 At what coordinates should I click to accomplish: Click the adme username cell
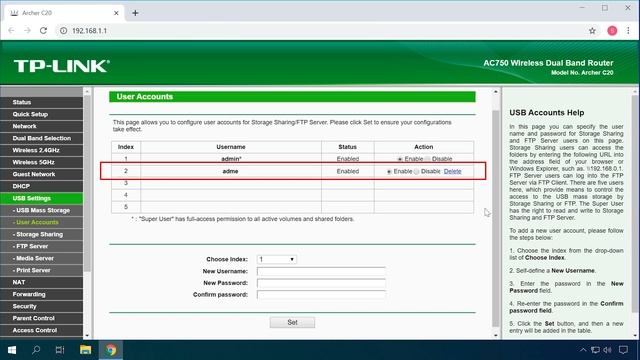click(x=231, y=171)
